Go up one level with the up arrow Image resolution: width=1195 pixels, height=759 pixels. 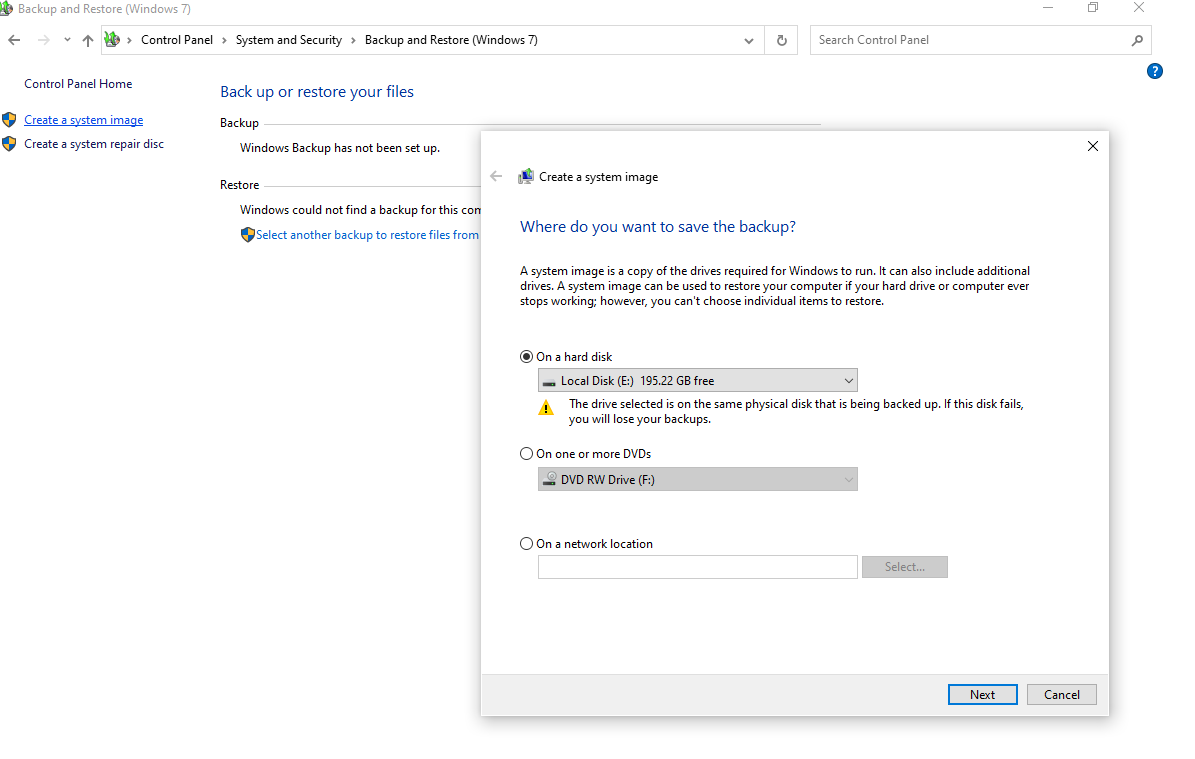click(88, 40)
